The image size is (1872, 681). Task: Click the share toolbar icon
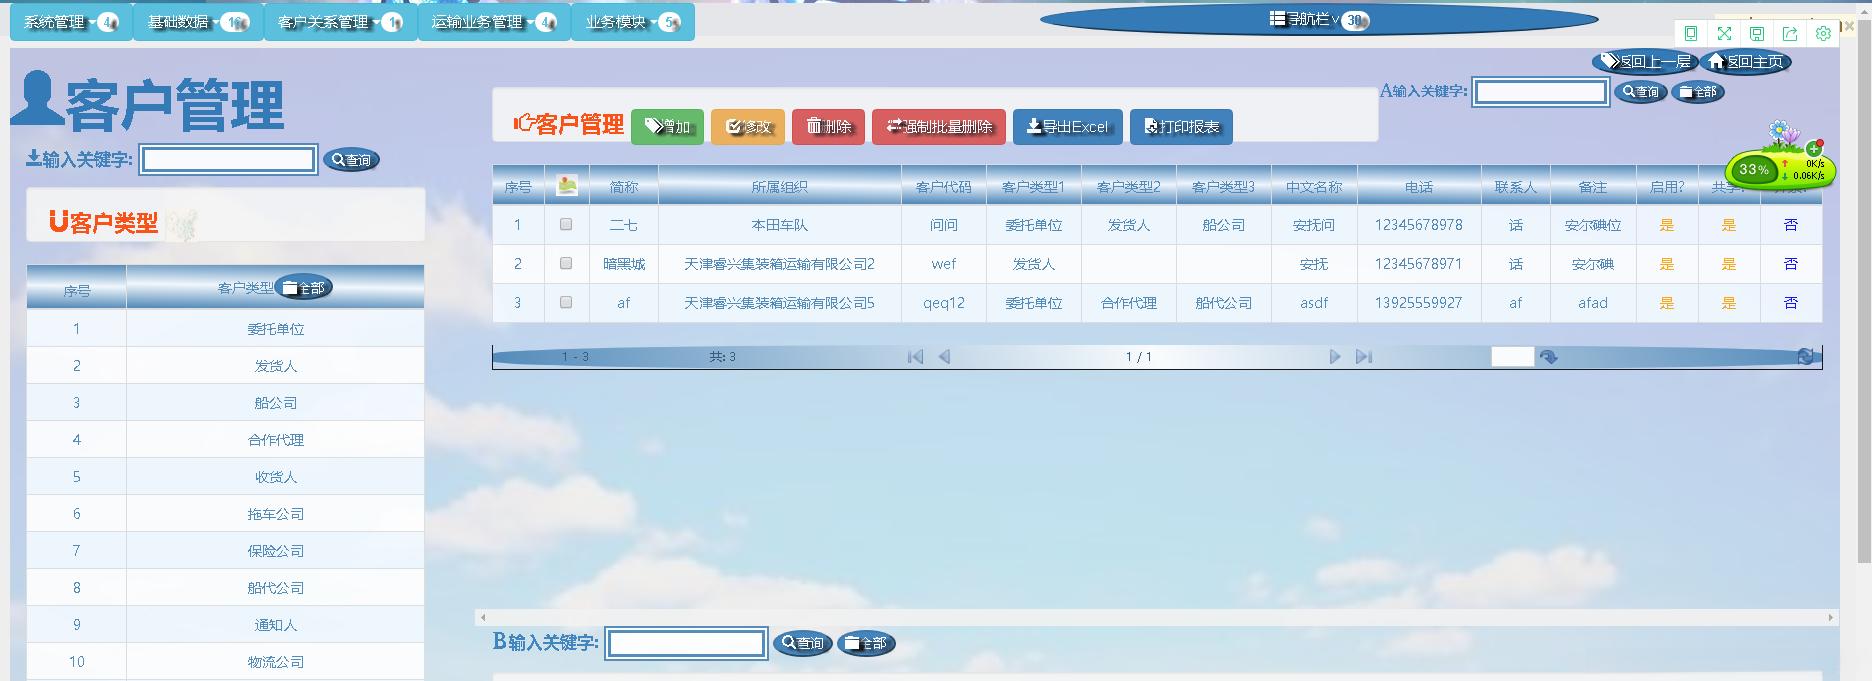[1790, 33]
